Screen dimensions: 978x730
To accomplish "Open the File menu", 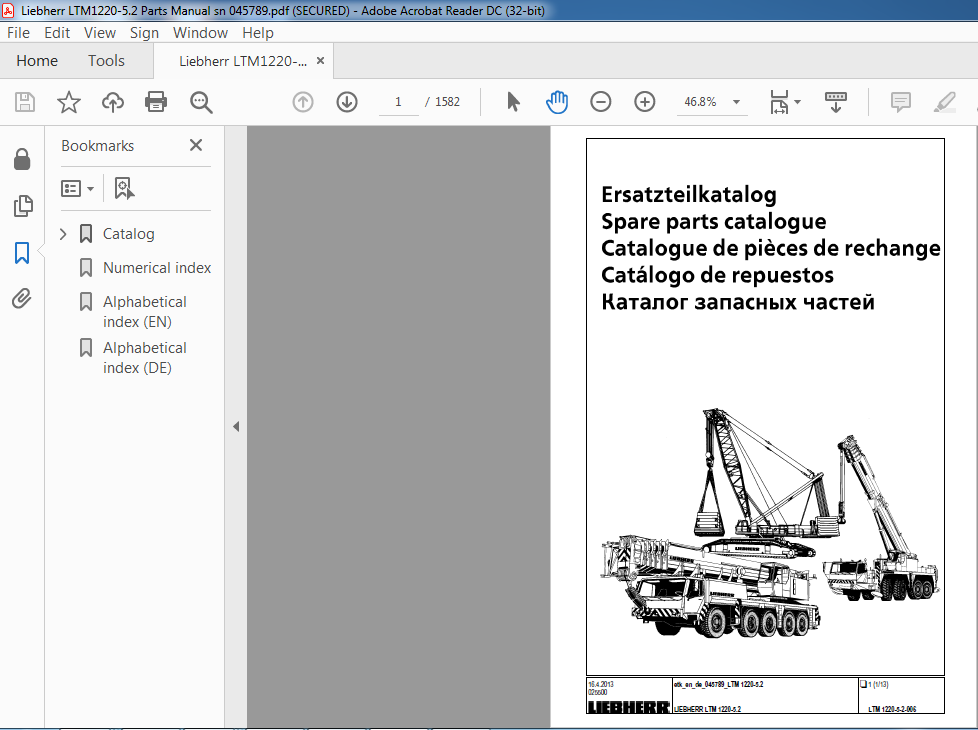I will (x=18, y=32).
